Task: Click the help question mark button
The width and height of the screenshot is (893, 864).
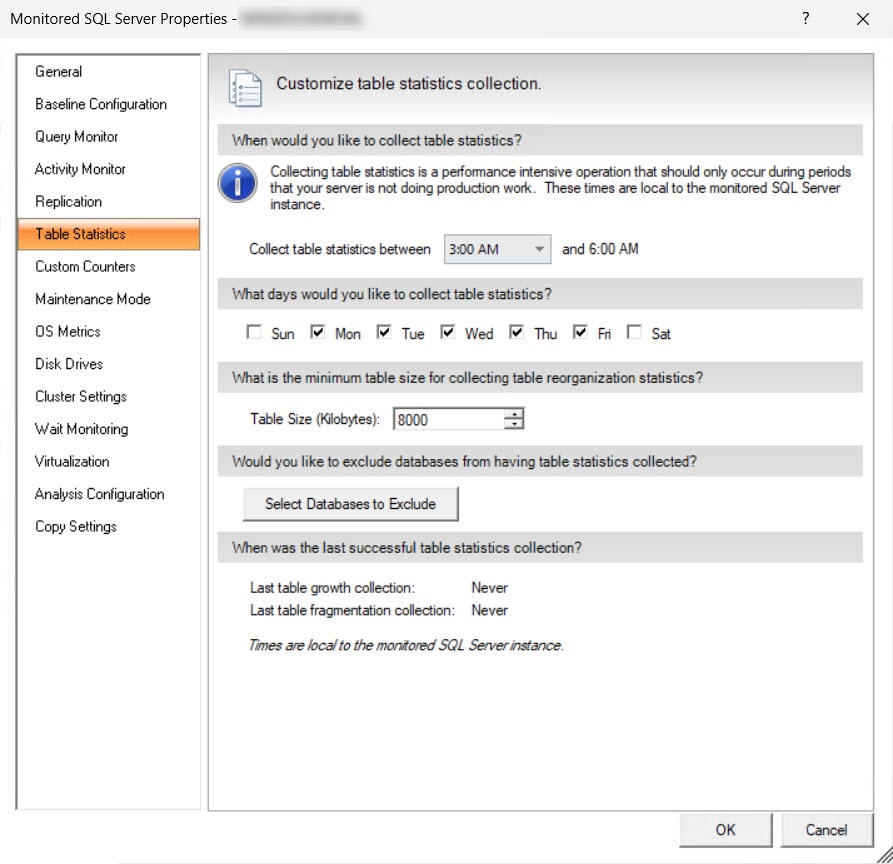Action: click(805, 19)
